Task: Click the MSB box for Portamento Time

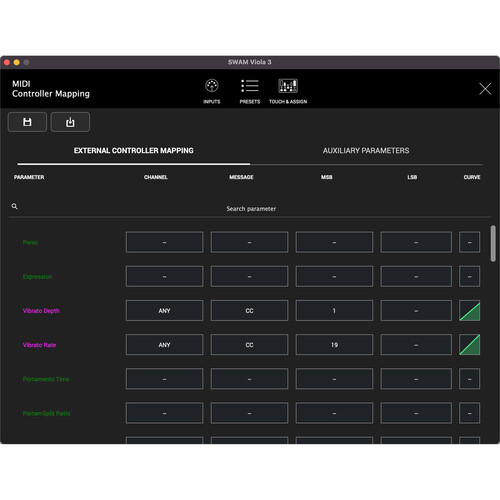Action: [x=334, y=379]
